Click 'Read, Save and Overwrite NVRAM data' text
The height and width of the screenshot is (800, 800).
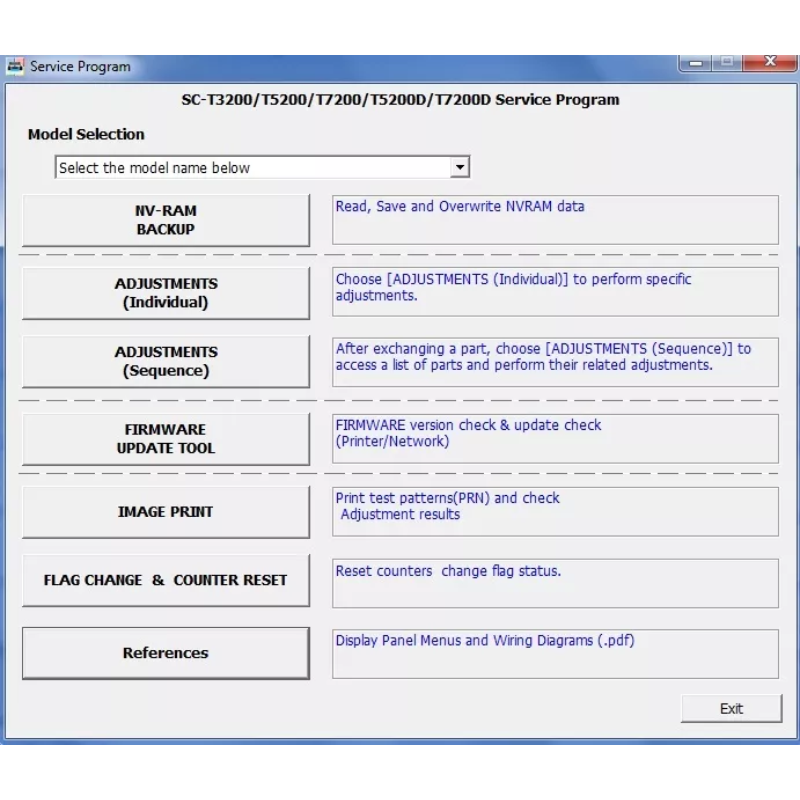460,206
